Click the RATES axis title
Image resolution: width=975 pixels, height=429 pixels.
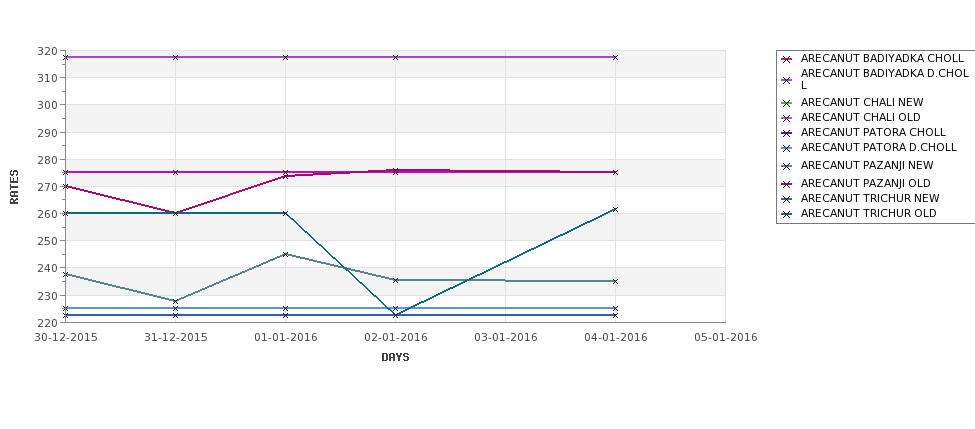14,187
